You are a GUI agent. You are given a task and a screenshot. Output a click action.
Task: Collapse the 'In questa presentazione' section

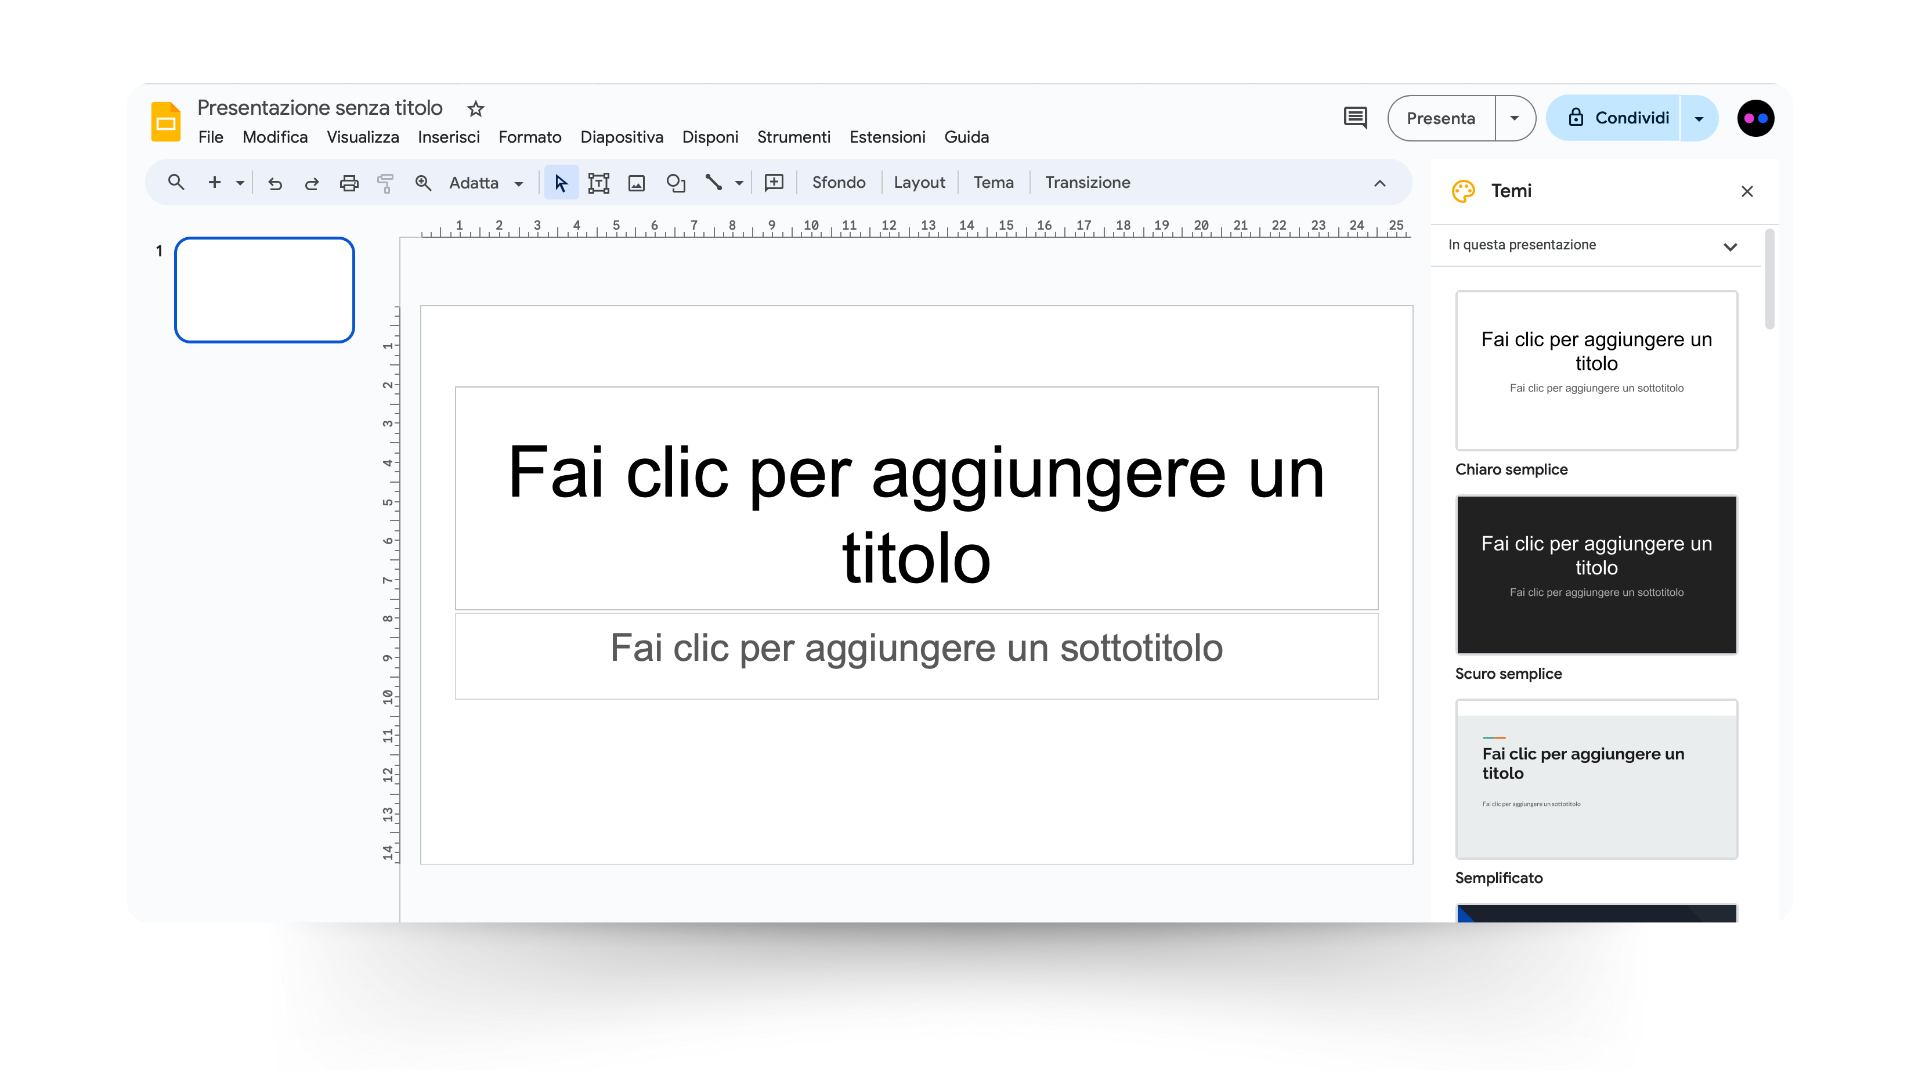(x=1731, y=246)
